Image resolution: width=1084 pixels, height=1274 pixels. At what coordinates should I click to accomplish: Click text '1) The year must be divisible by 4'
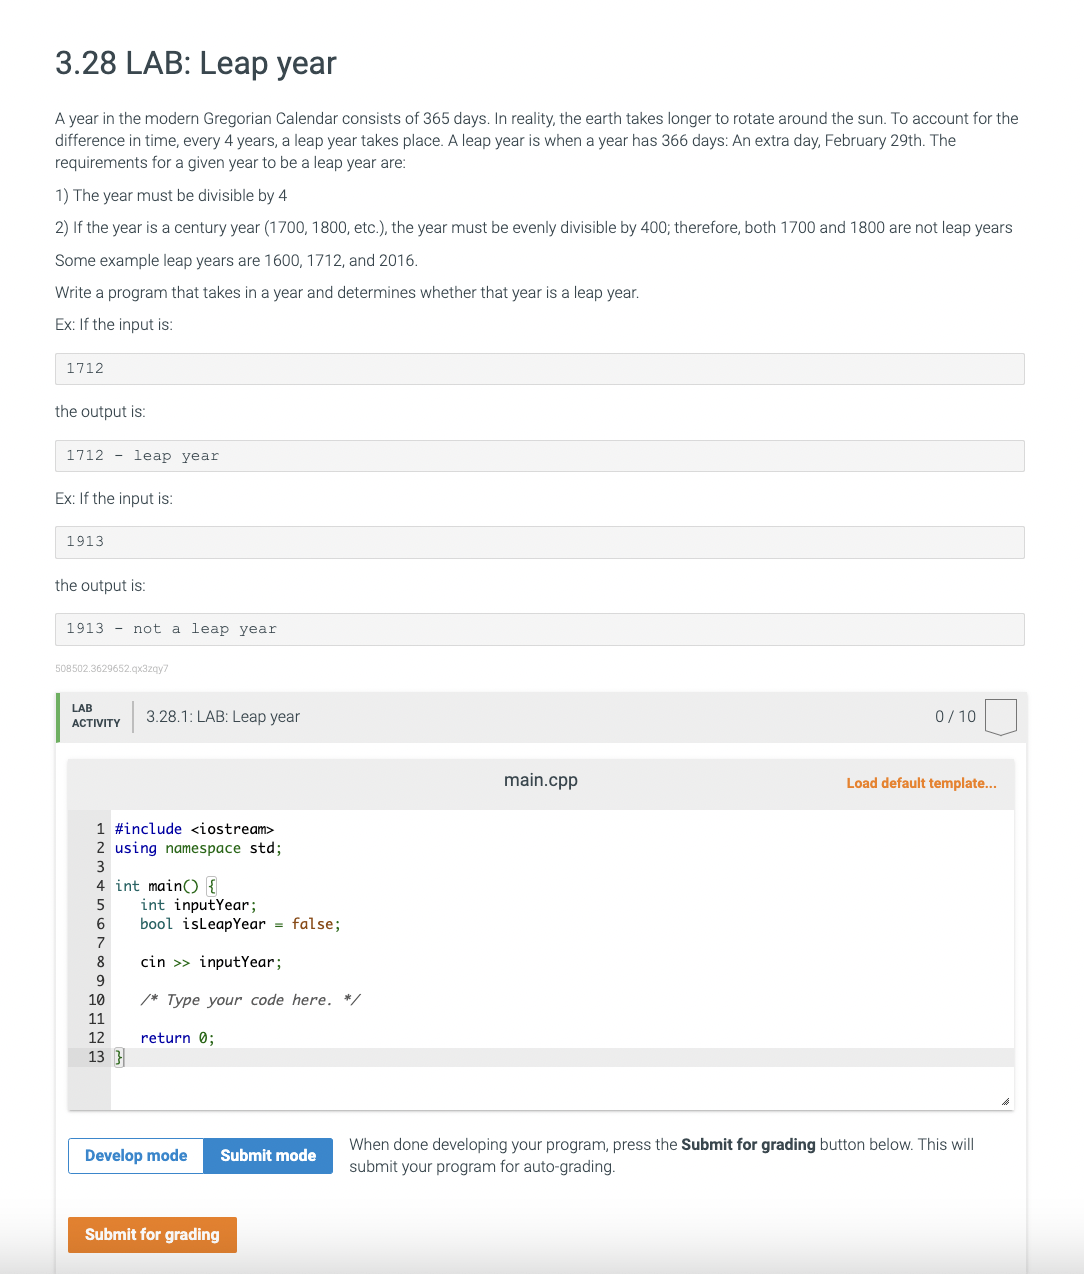pyautogui.click(x=171, y=196)
